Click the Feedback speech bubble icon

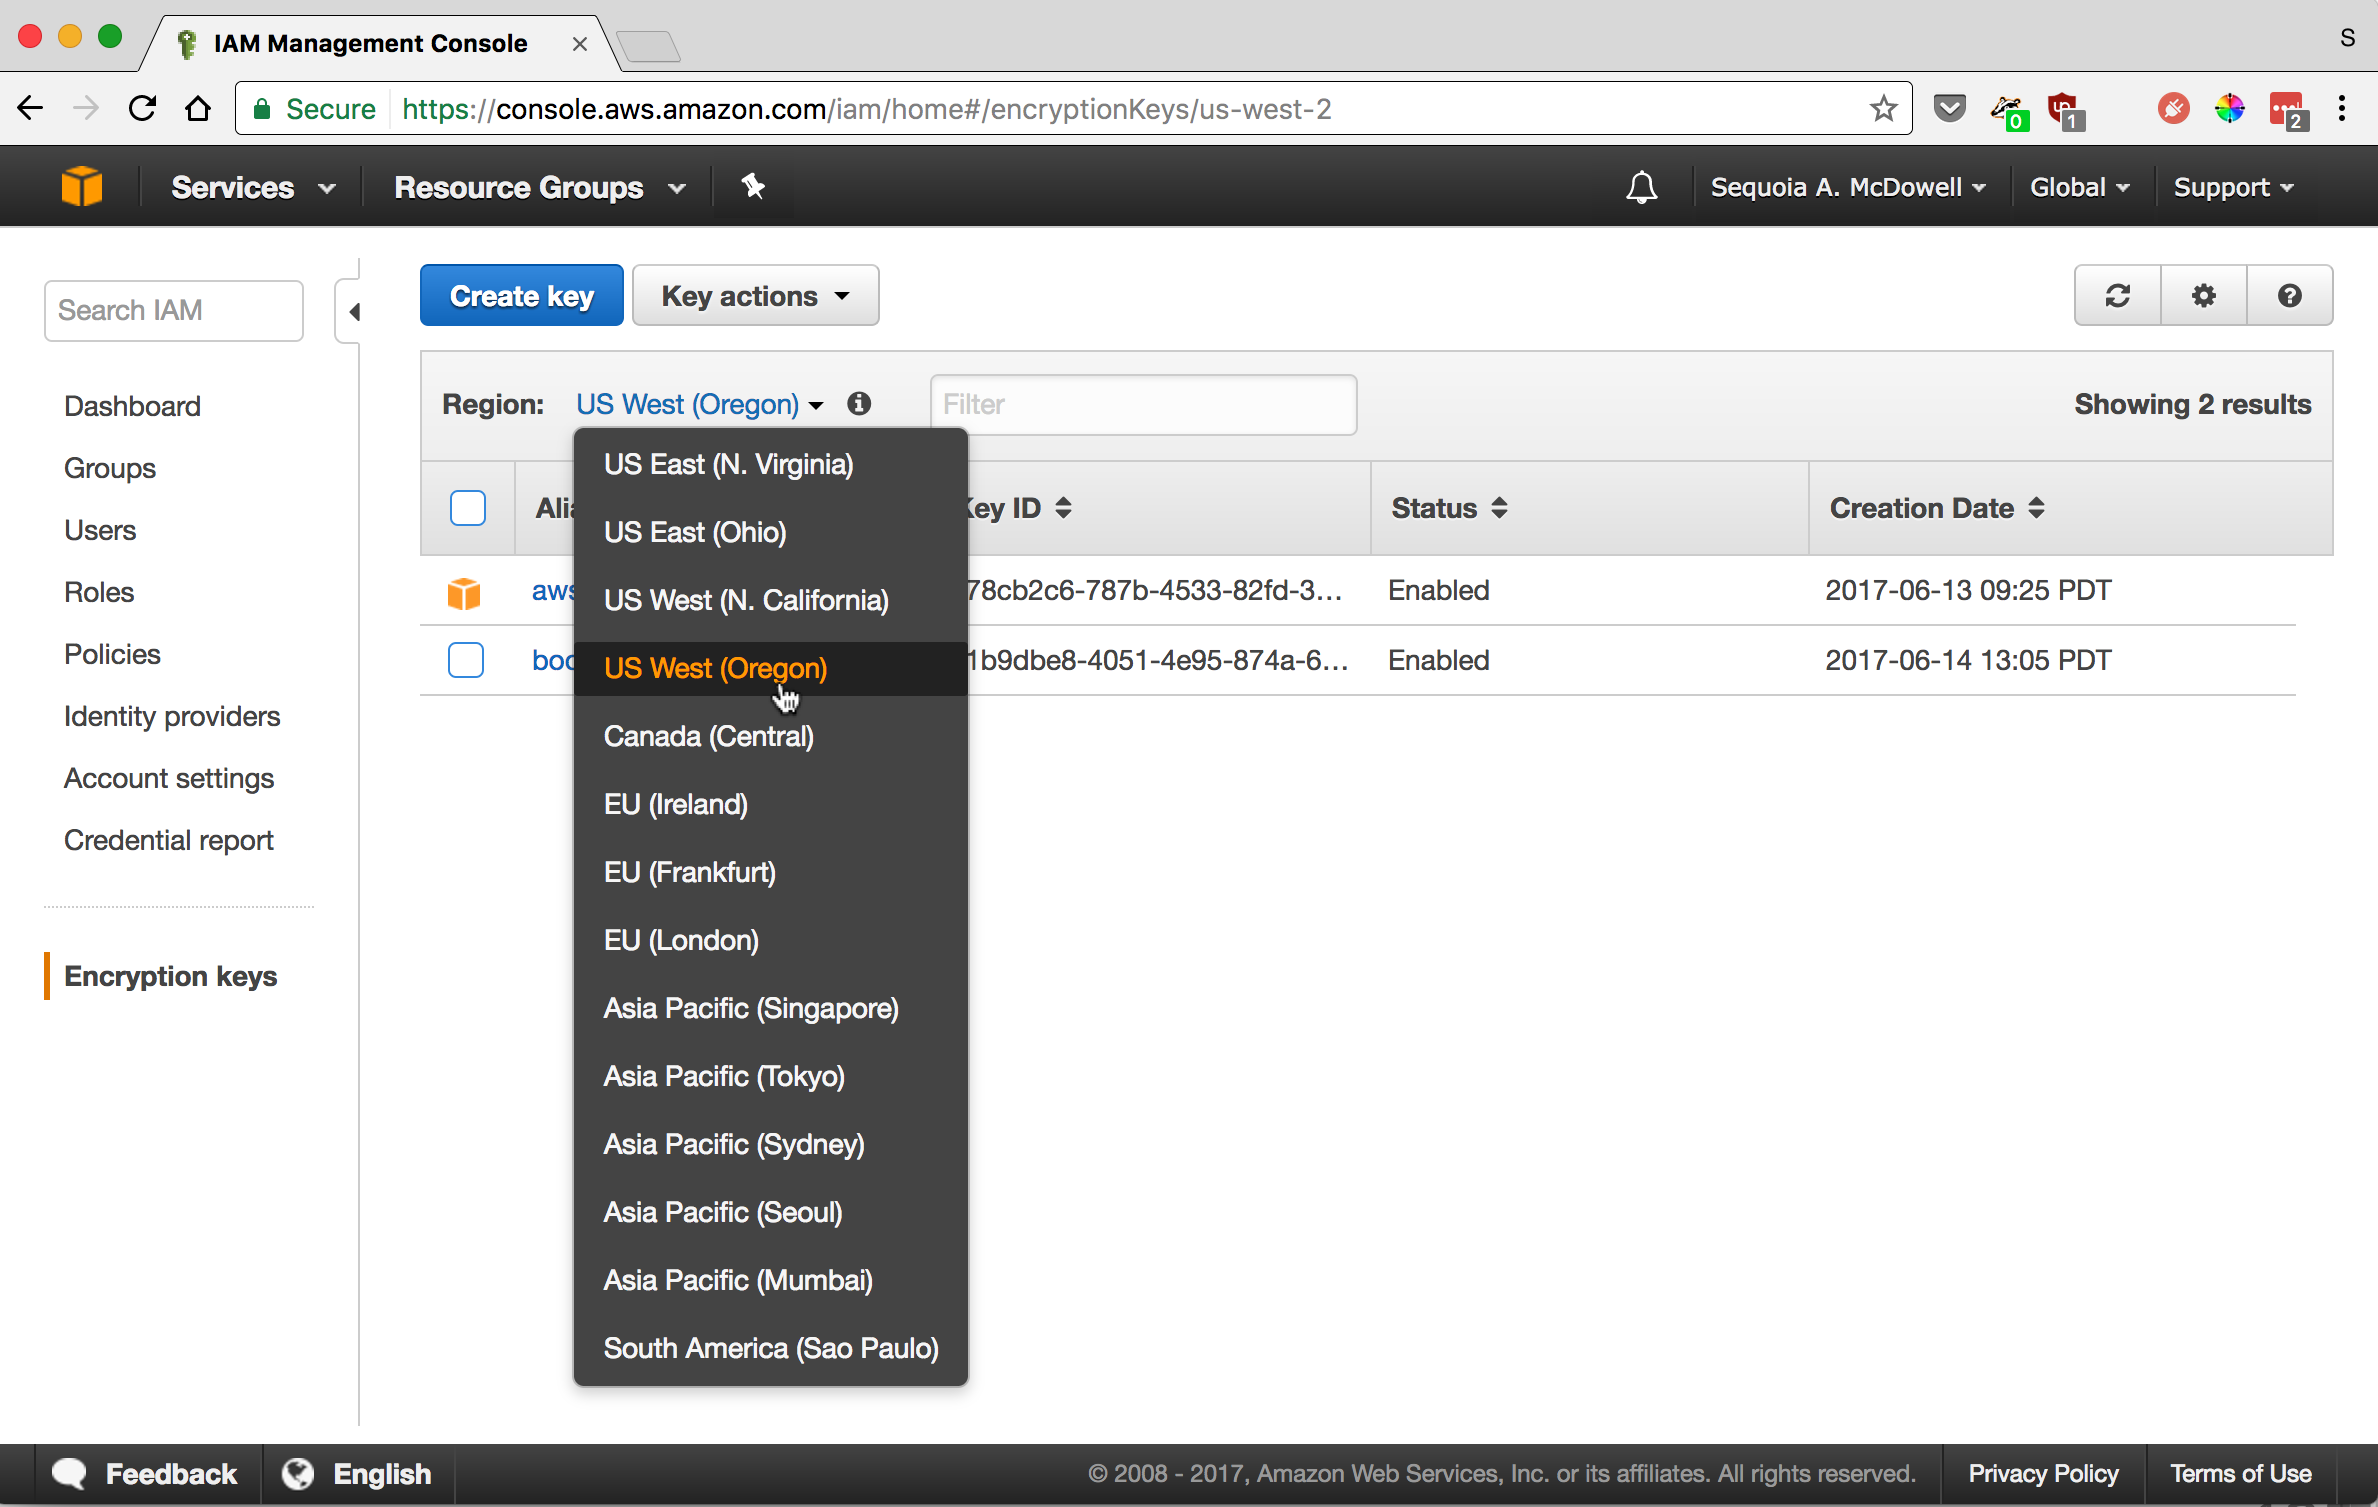(x=69, y=1474)
